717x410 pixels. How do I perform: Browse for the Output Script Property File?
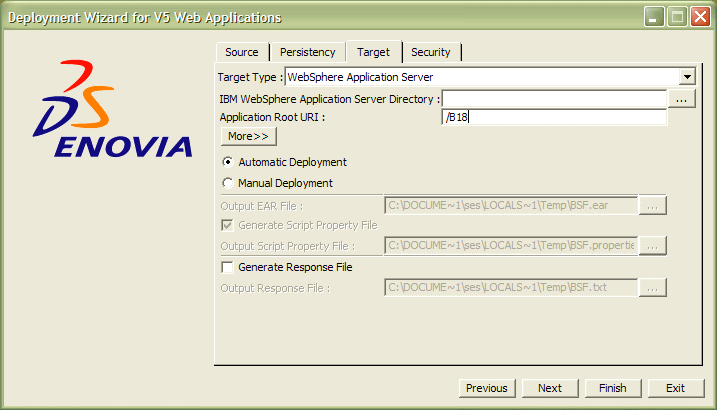[653, 245]
